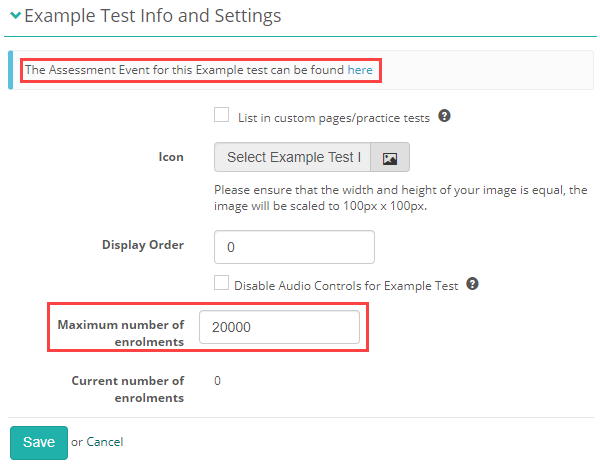Click the 'Example Test Info and Settings' heading text
This screenshot has height=466, width=600.
(153, 16)
